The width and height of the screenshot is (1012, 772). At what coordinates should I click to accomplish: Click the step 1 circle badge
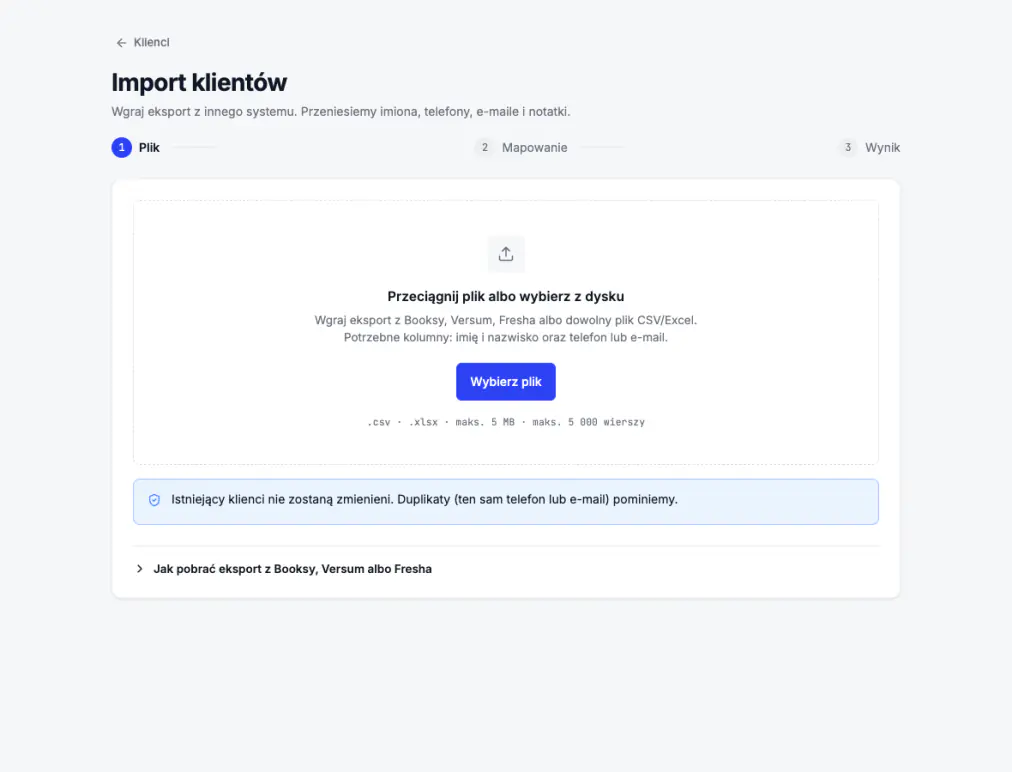click(122, 148)
